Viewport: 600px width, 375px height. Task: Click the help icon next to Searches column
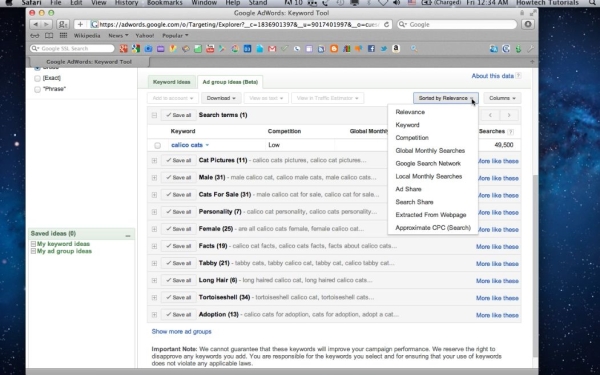coord(510,132)
